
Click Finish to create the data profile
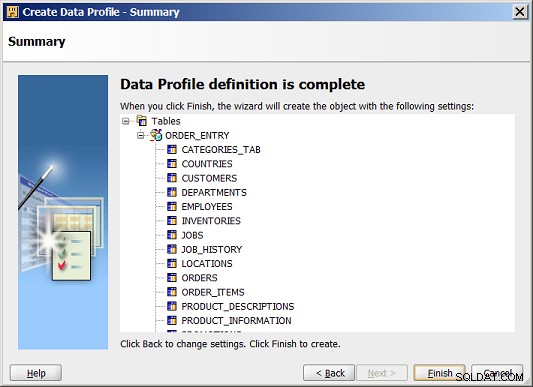tap(439, 373)
